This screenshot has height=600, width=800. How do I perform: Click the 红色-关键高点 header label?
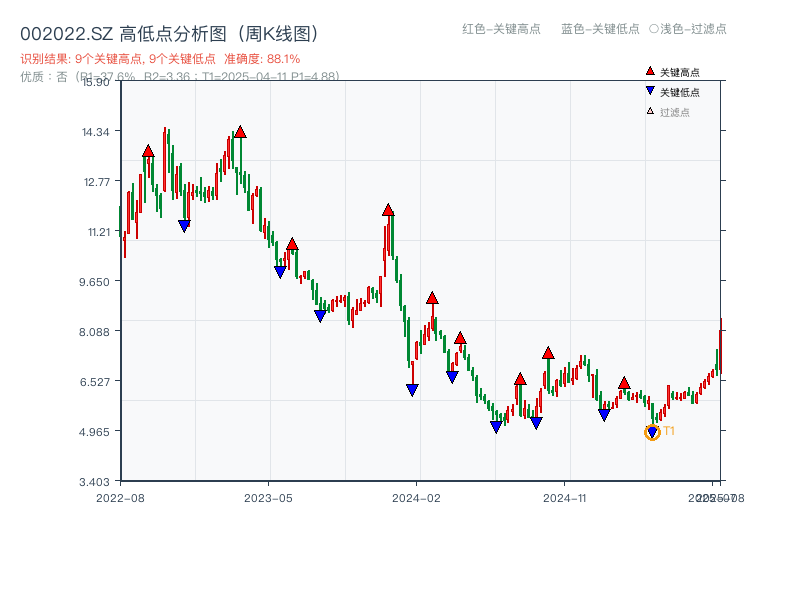pos(501,29)
